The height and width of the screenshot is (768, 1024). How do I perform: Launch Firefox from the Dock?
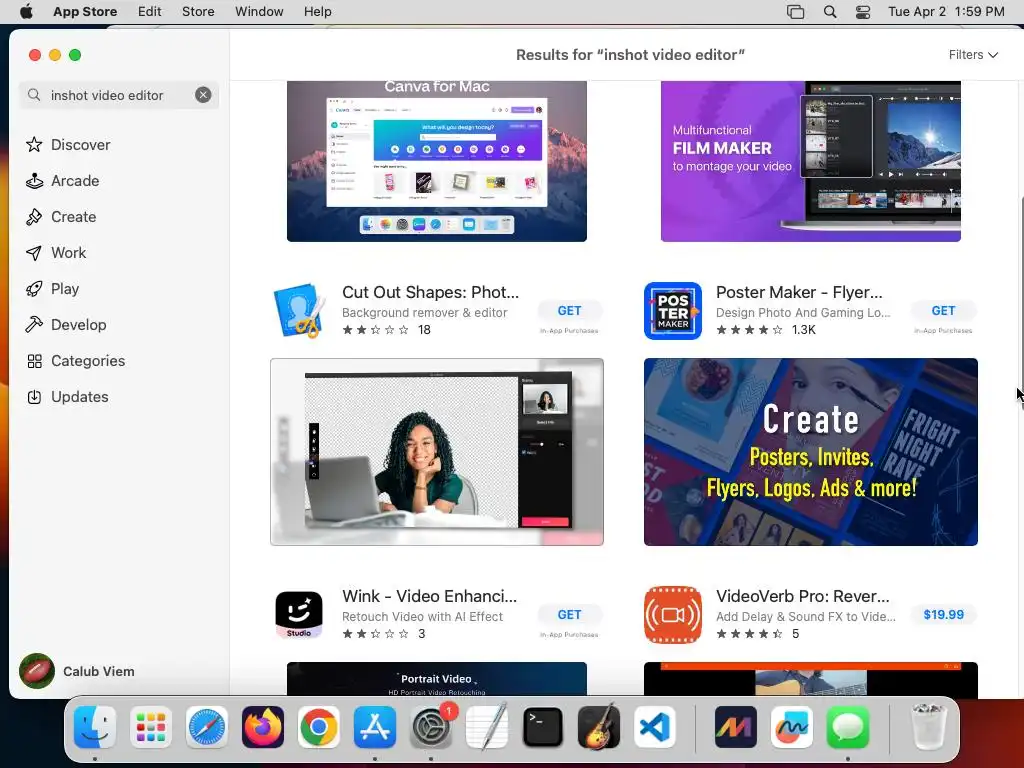click(x=263, y=727)
